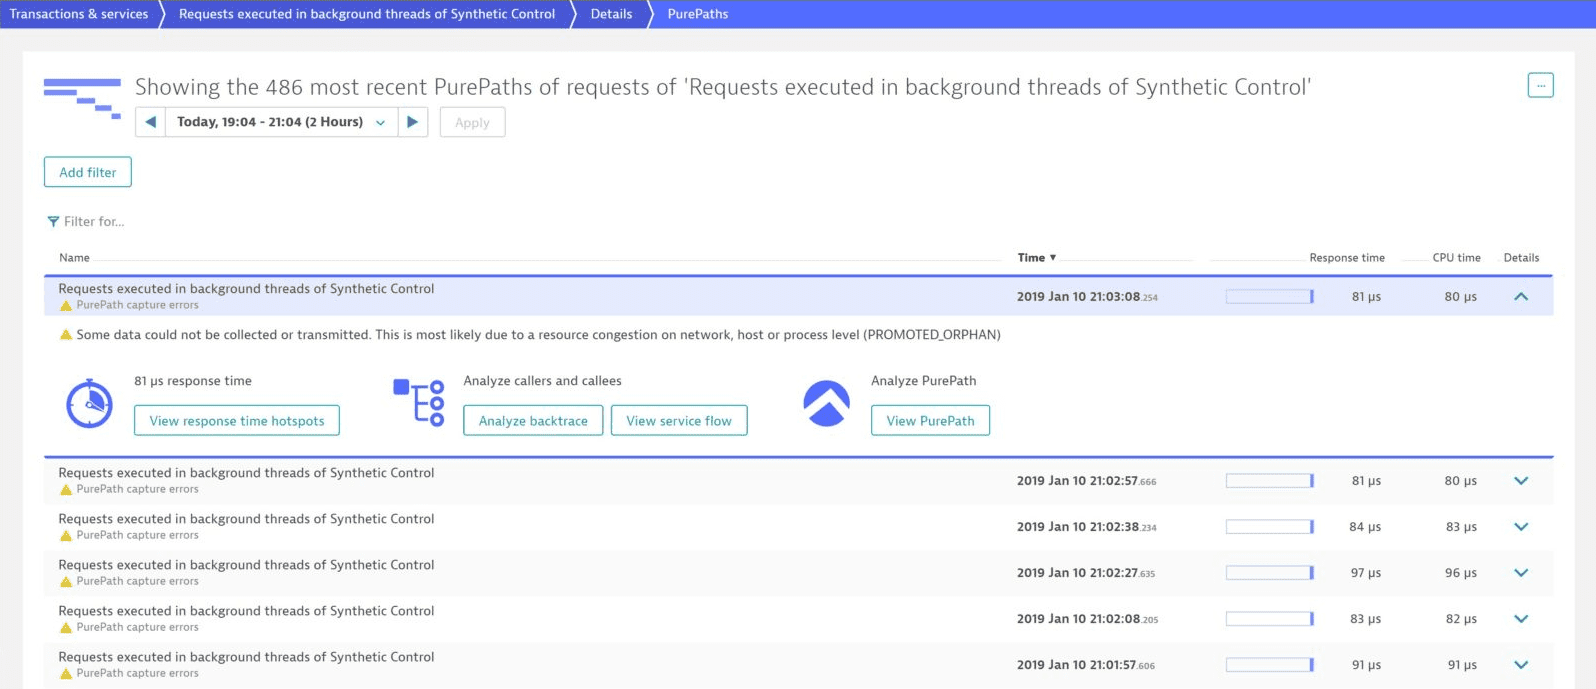The image size is (1596, 689).
Task: Click the 97 µs response time value
Action: click(x=1365, y=573)
